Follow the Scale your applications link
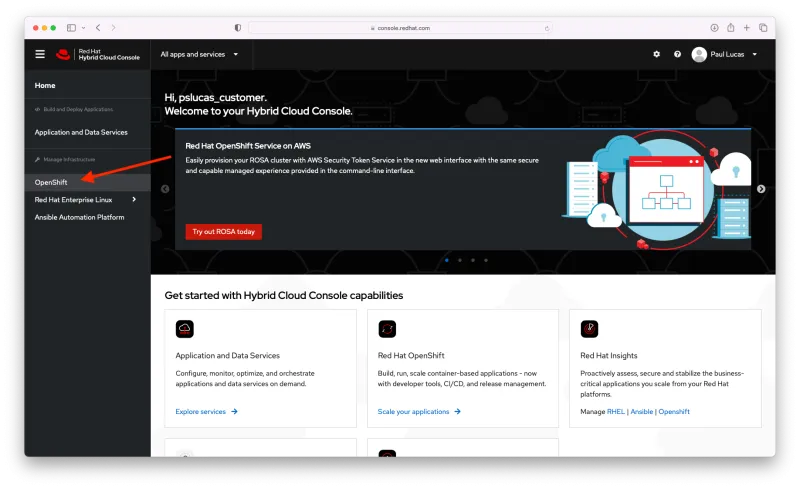 (x=413, y=411)
